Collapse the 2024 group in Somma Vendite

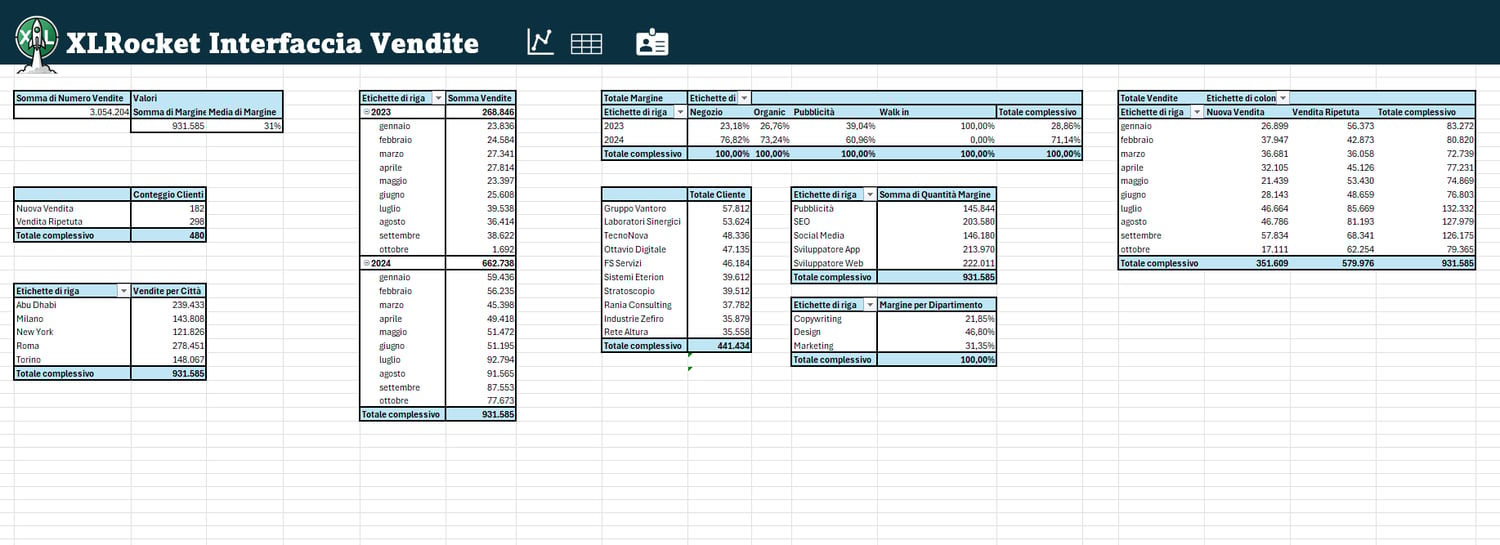[366, 262]
